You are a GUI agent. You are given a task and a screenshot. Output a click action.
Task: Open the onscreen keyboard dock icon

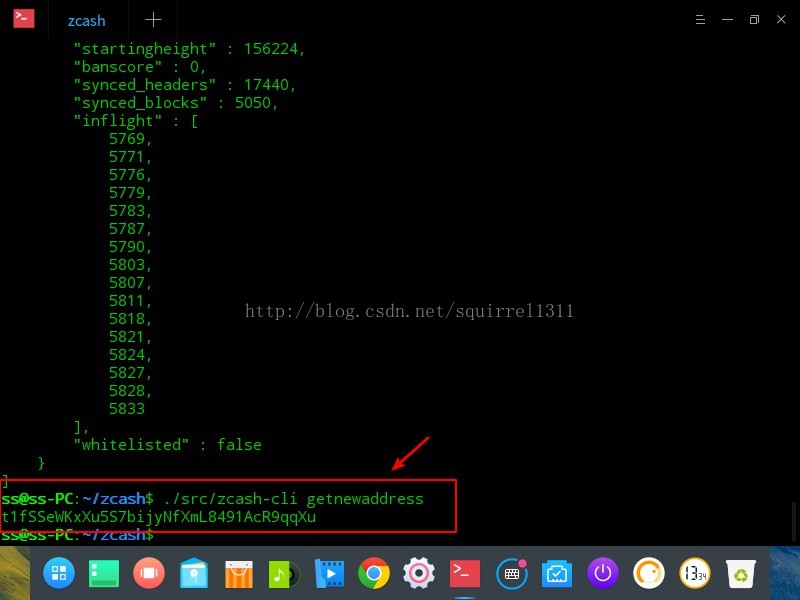(x=511, y=573)
